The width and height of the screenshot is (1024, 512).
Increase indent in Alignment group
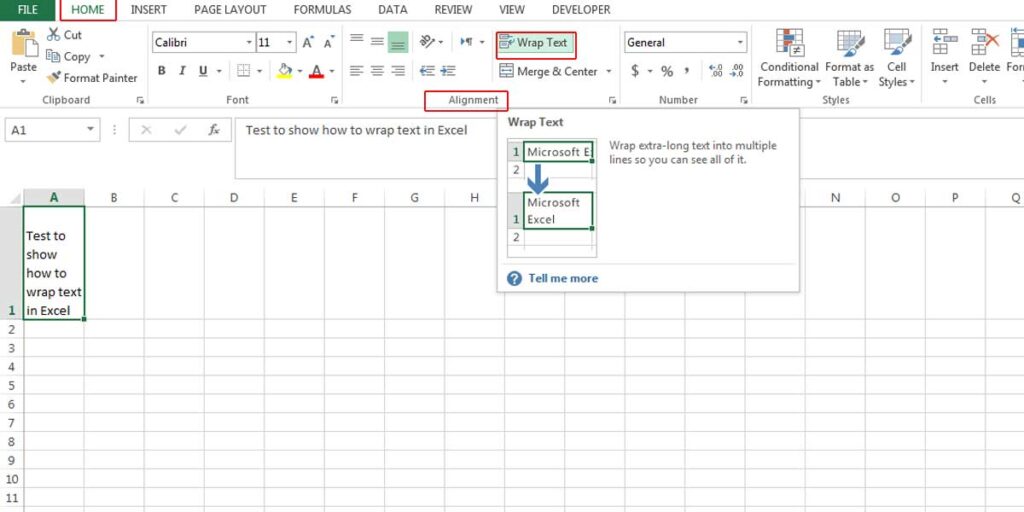448,71
